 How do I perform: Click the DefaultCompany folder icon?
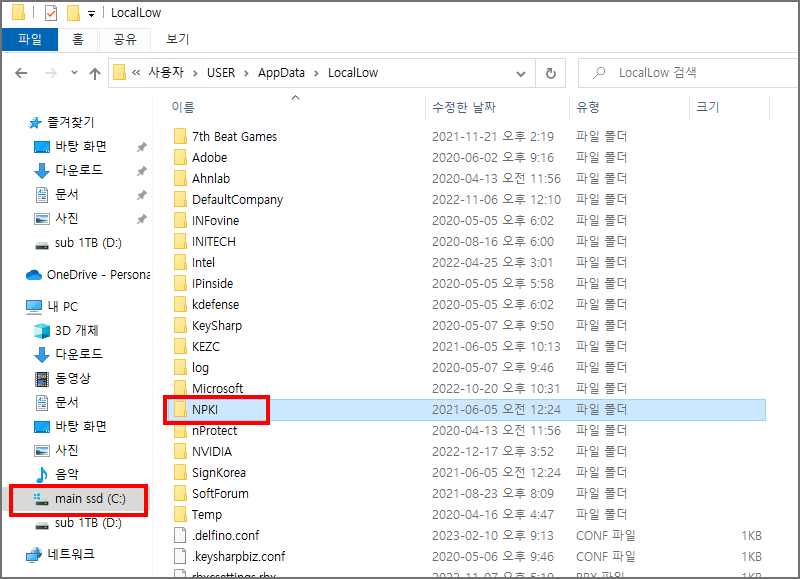pyautogui.click(x=180, y=199)
